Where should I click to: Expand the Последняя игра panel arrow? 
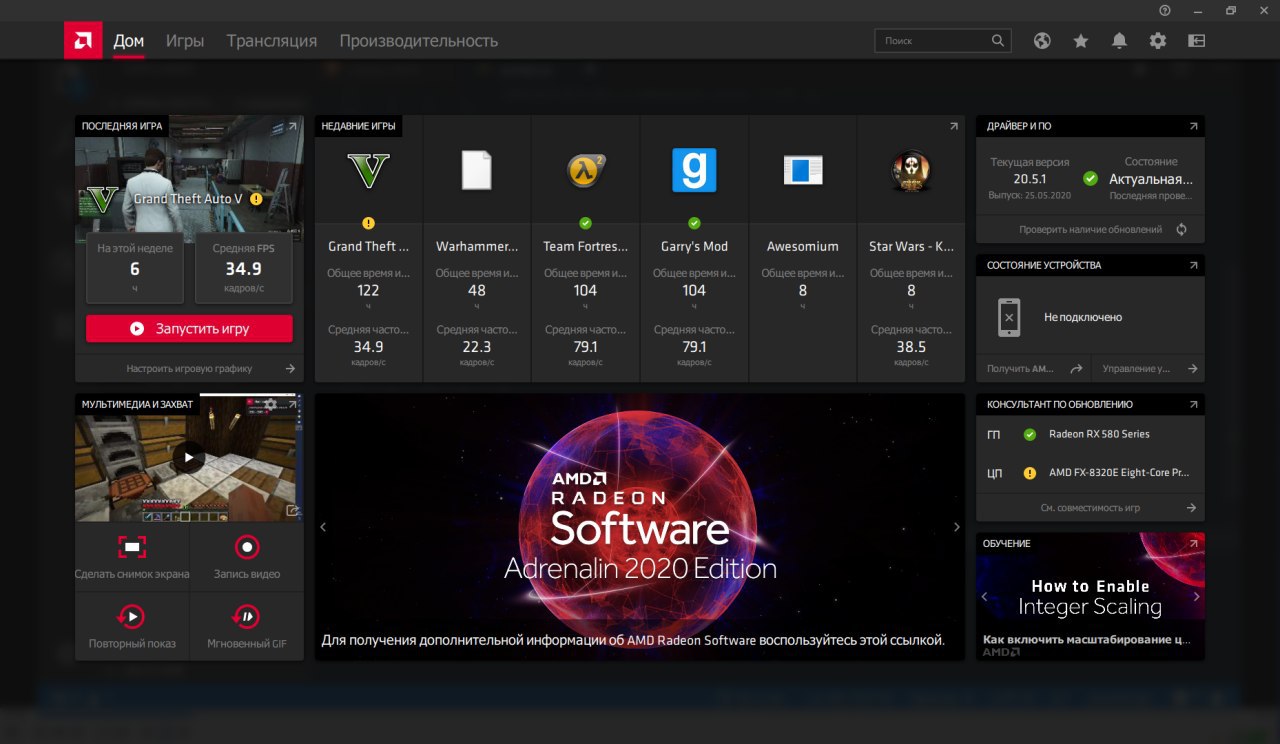[x=292, y=127]
